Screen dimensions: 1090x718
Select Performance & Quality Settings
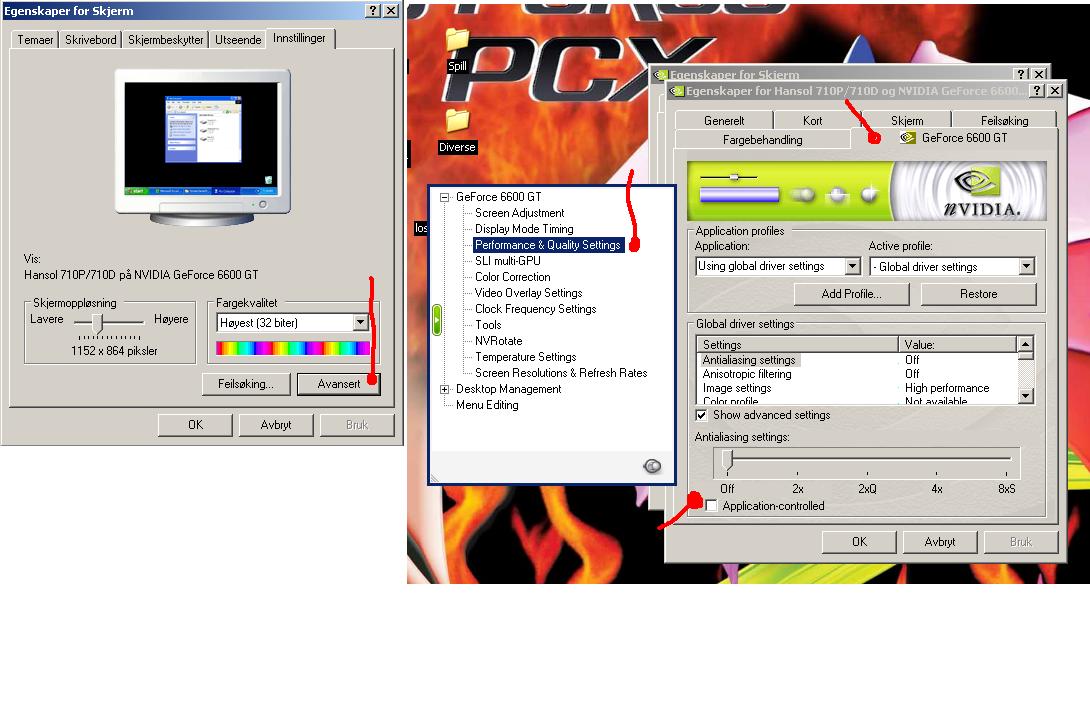click(x=548, y=245)
